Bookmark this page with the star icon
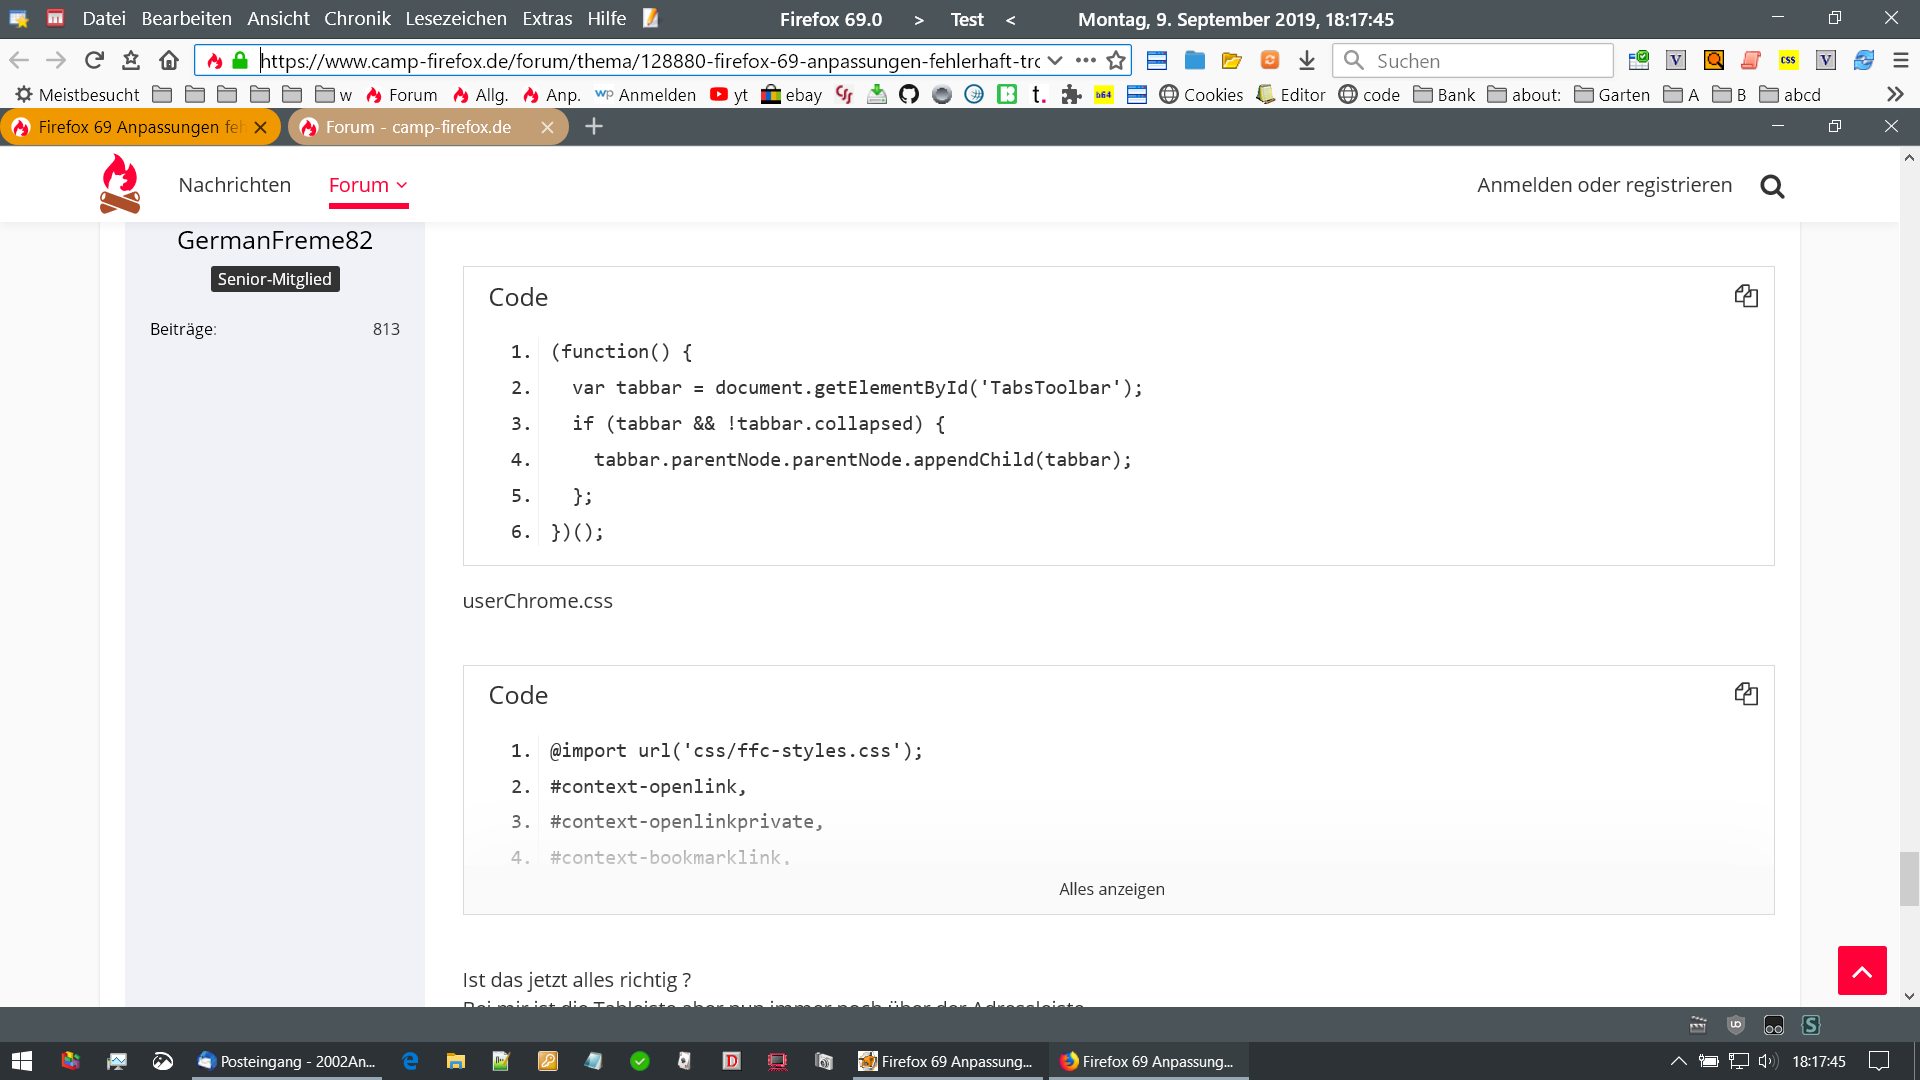This screenshot has width=1920, height=1080. pos(1116,61)
